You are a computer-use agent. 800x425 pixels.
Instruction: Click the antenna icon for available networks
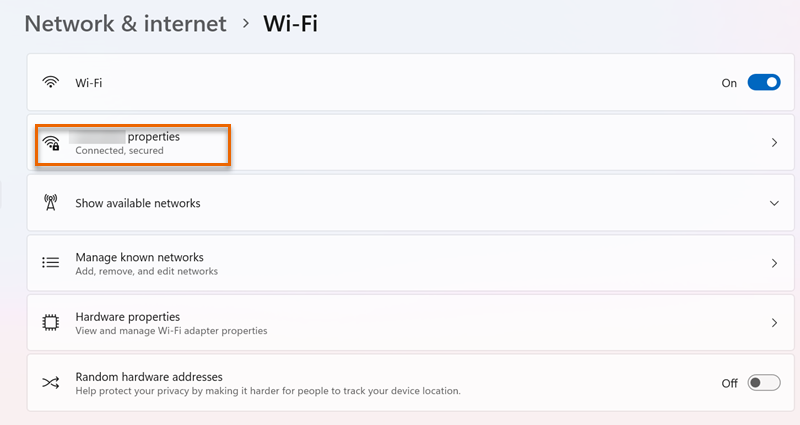click(x=51, y=203)
